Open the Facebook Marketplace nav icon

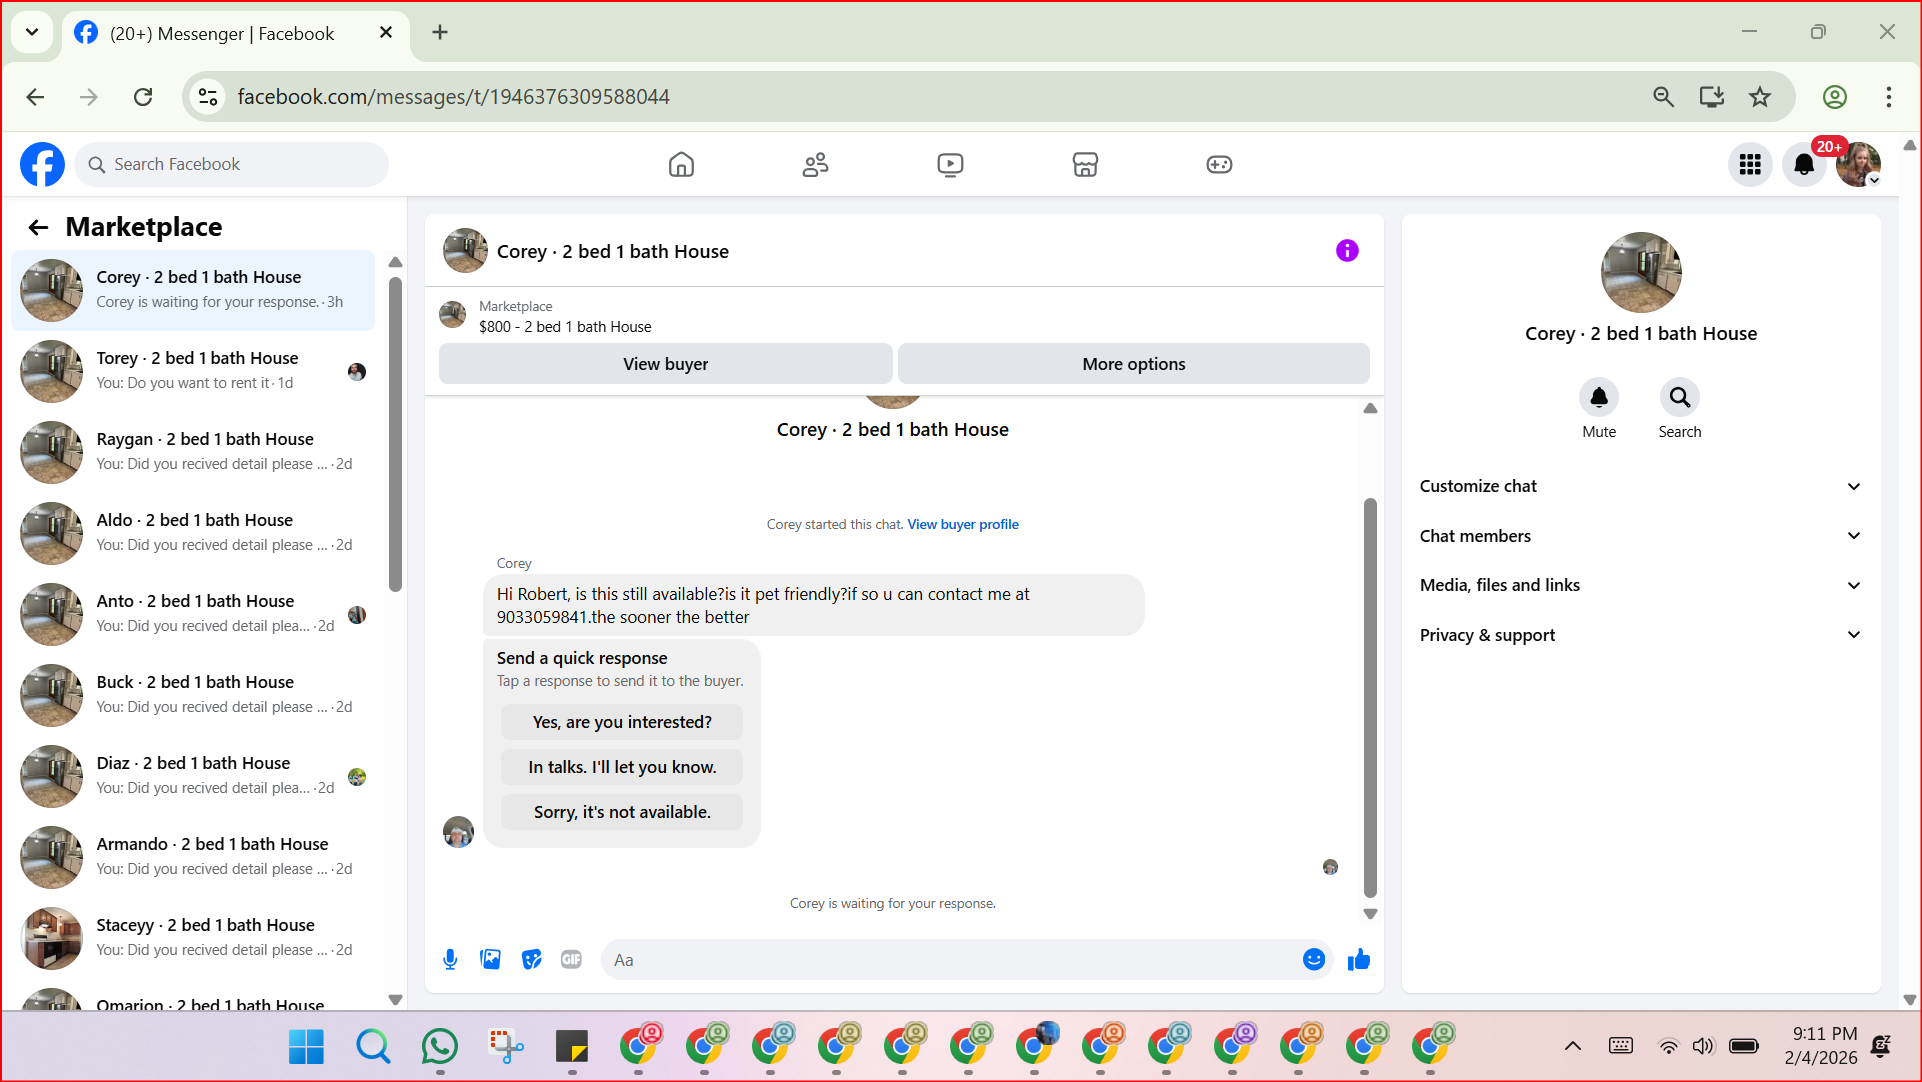pos(1085,164)
